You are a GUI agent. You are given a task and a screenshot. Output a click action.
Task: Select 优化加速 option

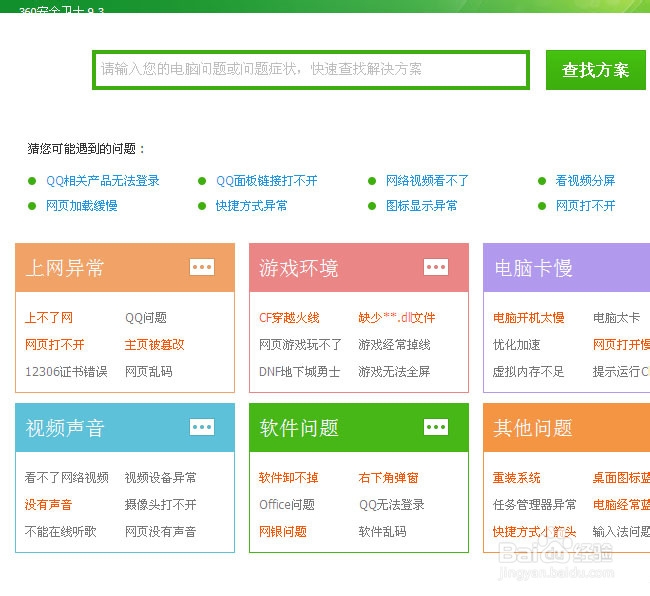[x=517, y=345]
